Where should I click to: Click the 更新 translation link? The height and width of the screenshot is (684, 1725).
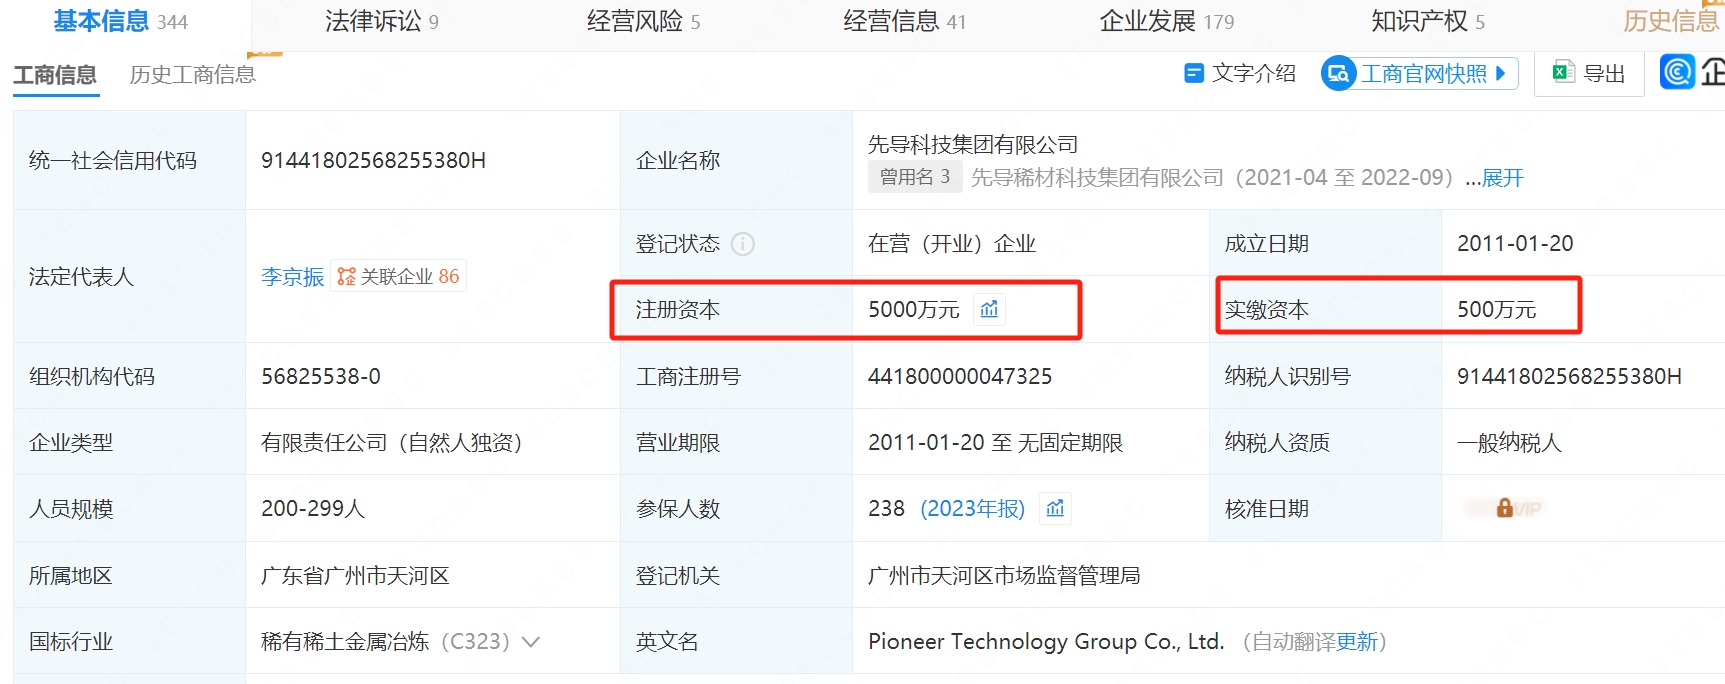pos(1356,642)
